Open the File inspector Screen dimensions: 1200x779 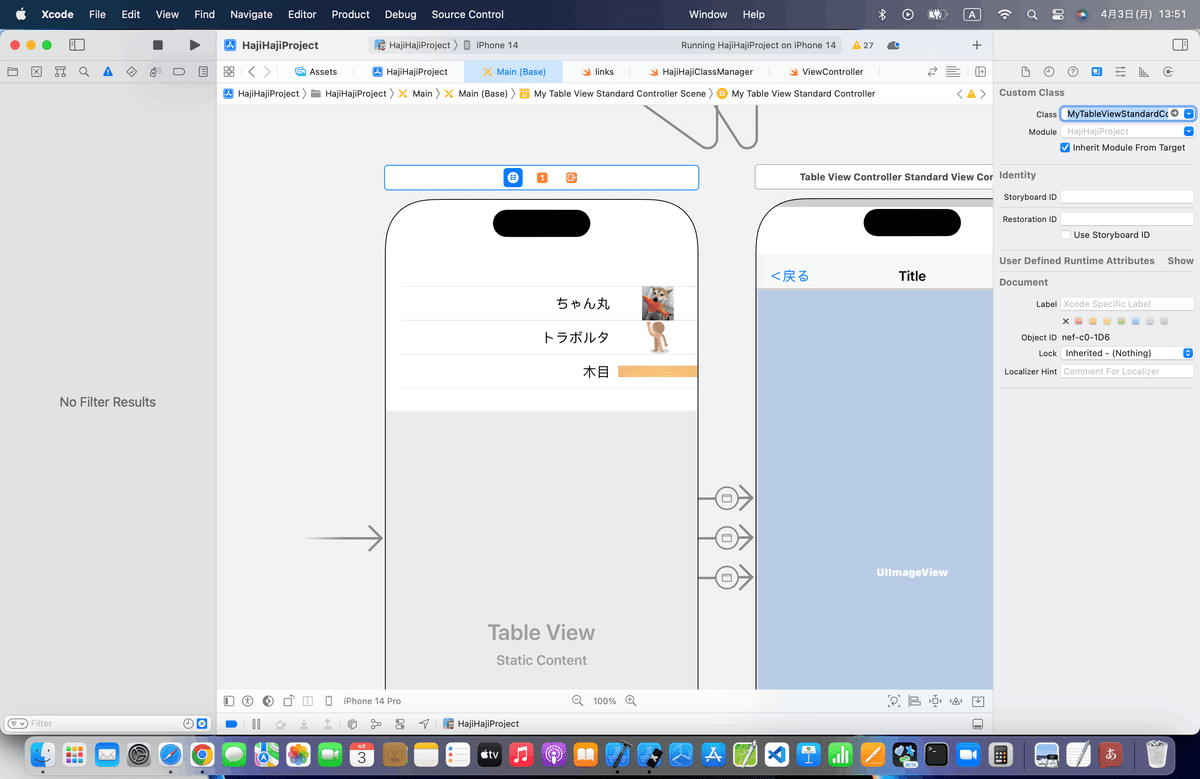pos(1025,72)
